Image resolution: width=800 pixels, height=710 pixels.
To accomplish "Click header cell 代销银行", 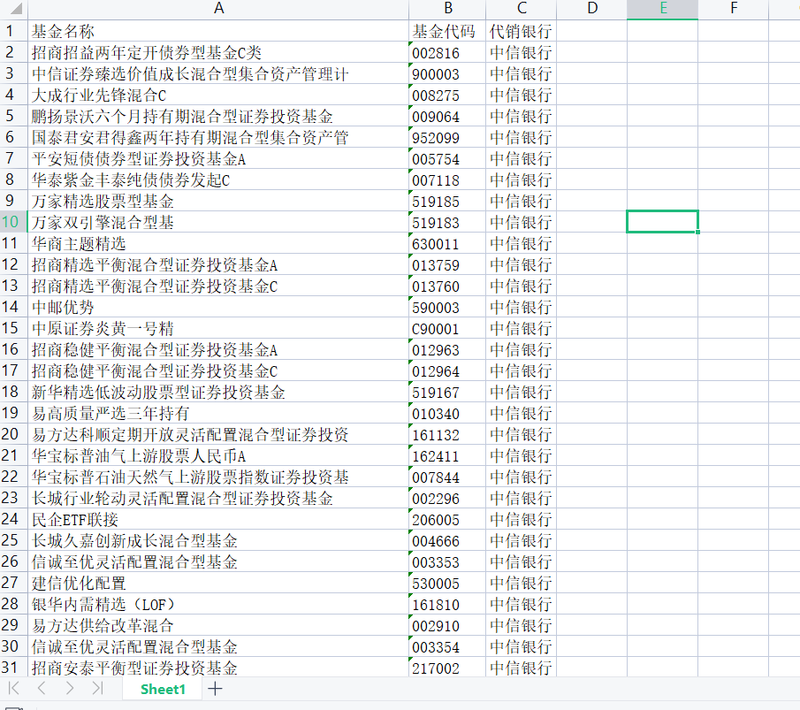I will point(521,31).
